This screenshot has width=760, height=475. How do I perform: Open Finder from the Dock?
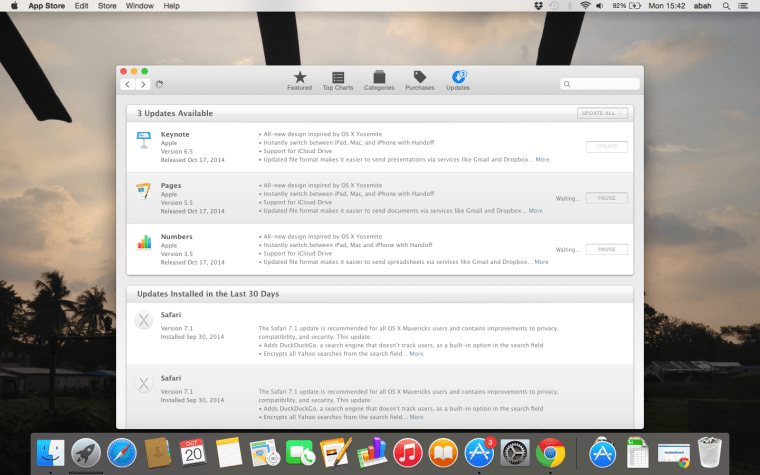[50, 453]
